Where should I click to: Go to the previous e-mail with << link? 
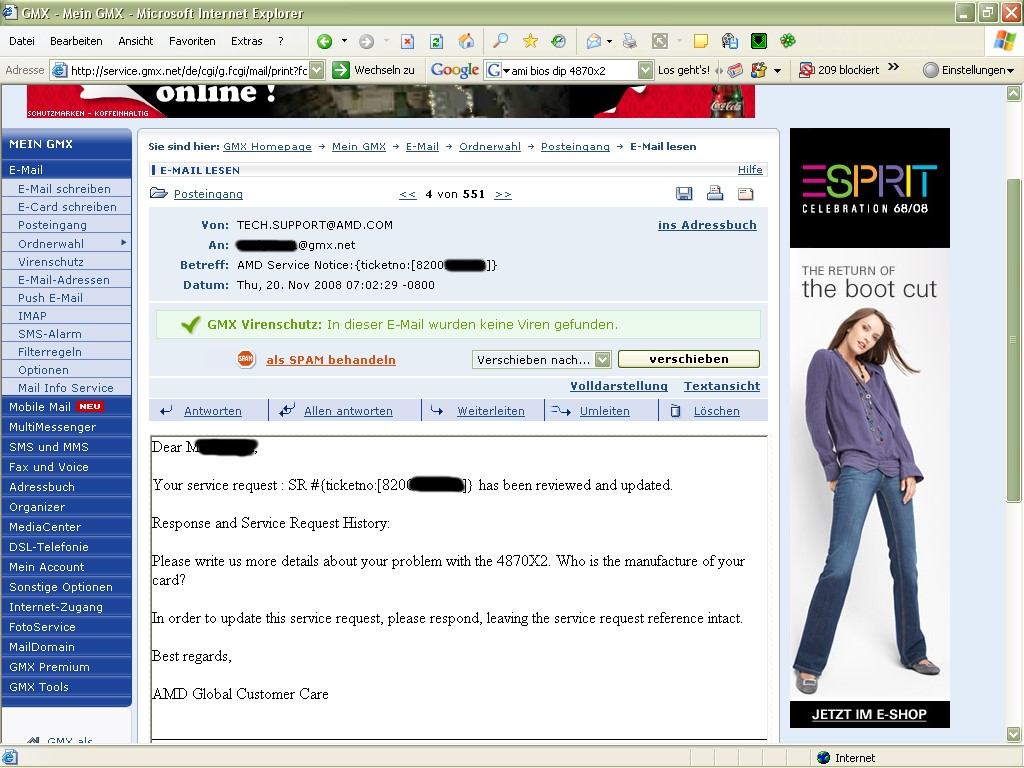click(x=408, y=194)
